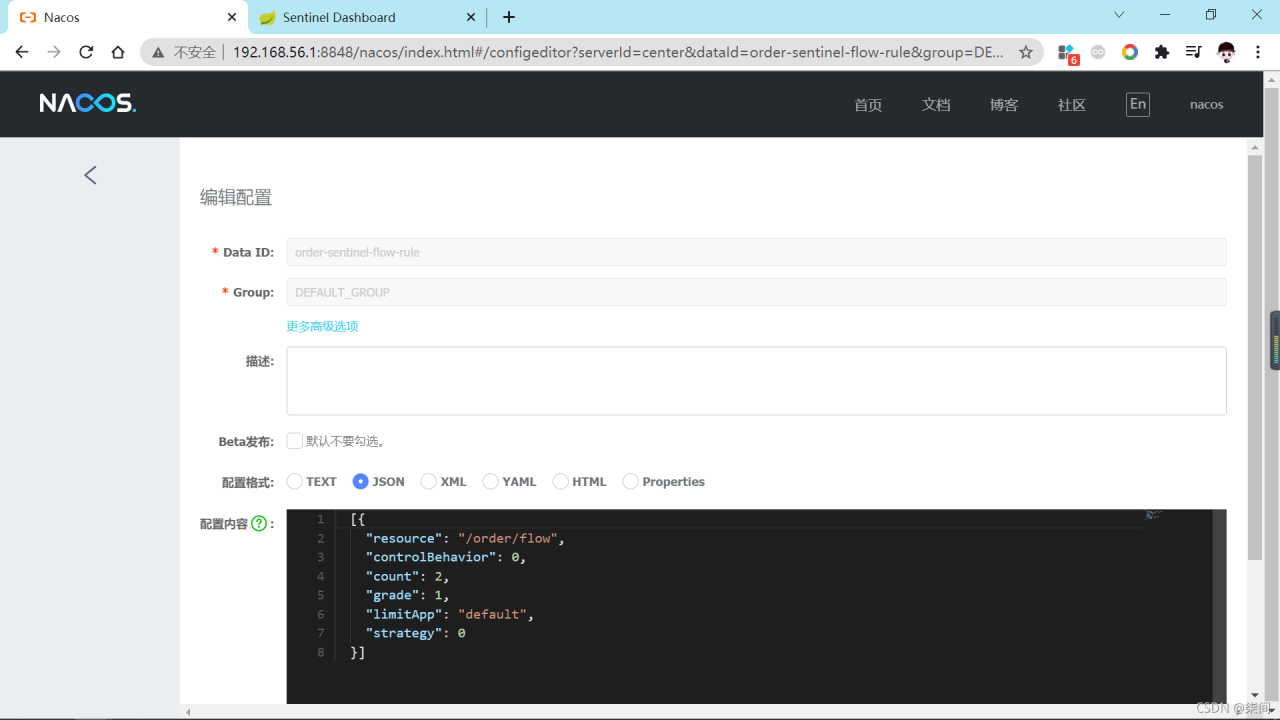
Task: Click the closing }] on line 8
Action: point(357,652)
